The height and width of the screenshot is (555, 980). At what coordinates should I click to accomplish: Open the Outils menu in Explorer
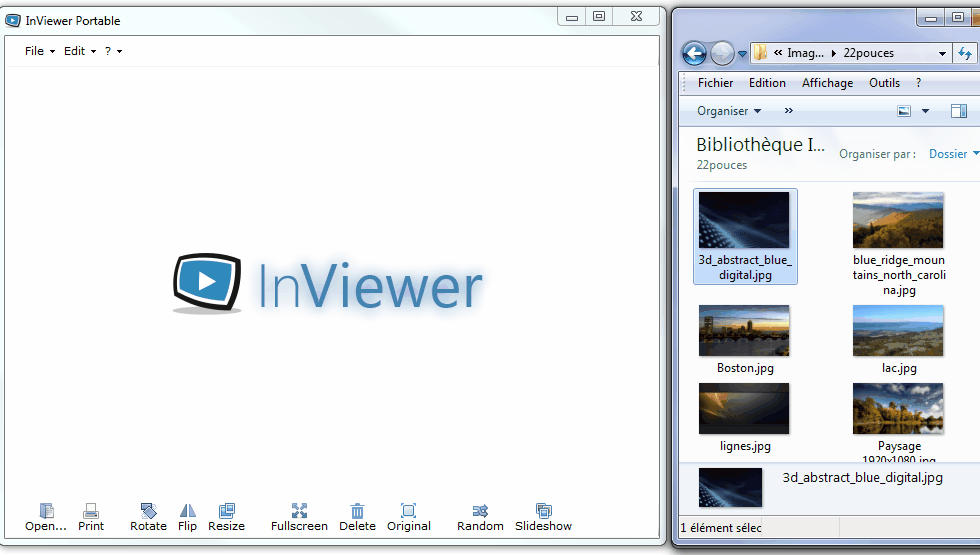pyautogui.click(x=884, y=83)
